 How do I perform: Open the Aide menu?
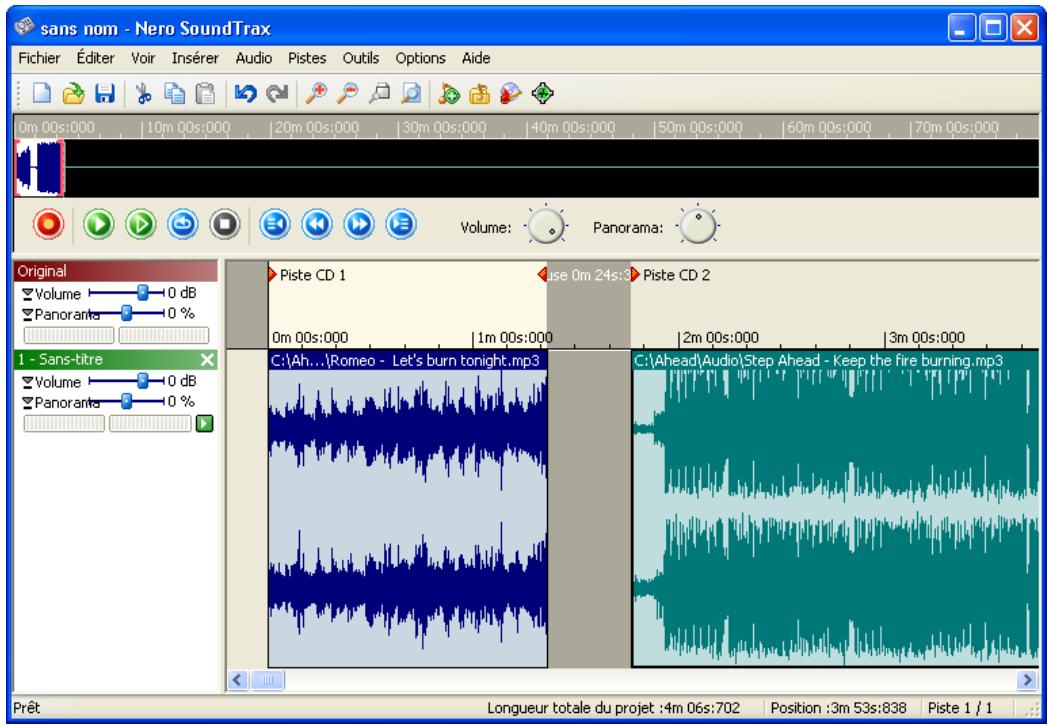[477, 58]
